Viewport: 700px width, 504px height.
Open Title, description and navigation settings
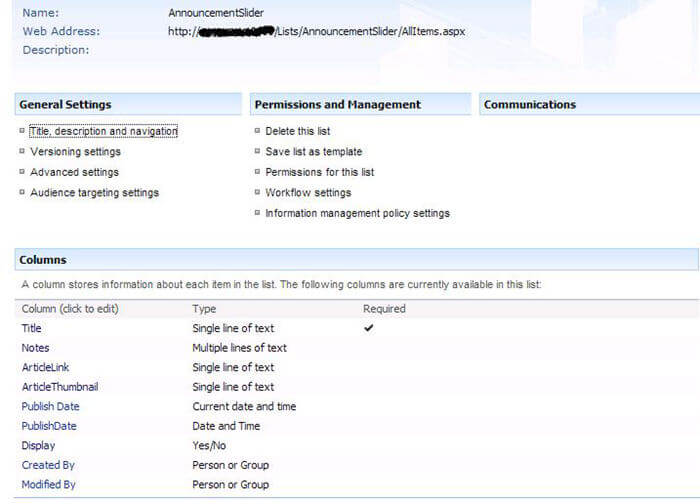tap(104, 131)
